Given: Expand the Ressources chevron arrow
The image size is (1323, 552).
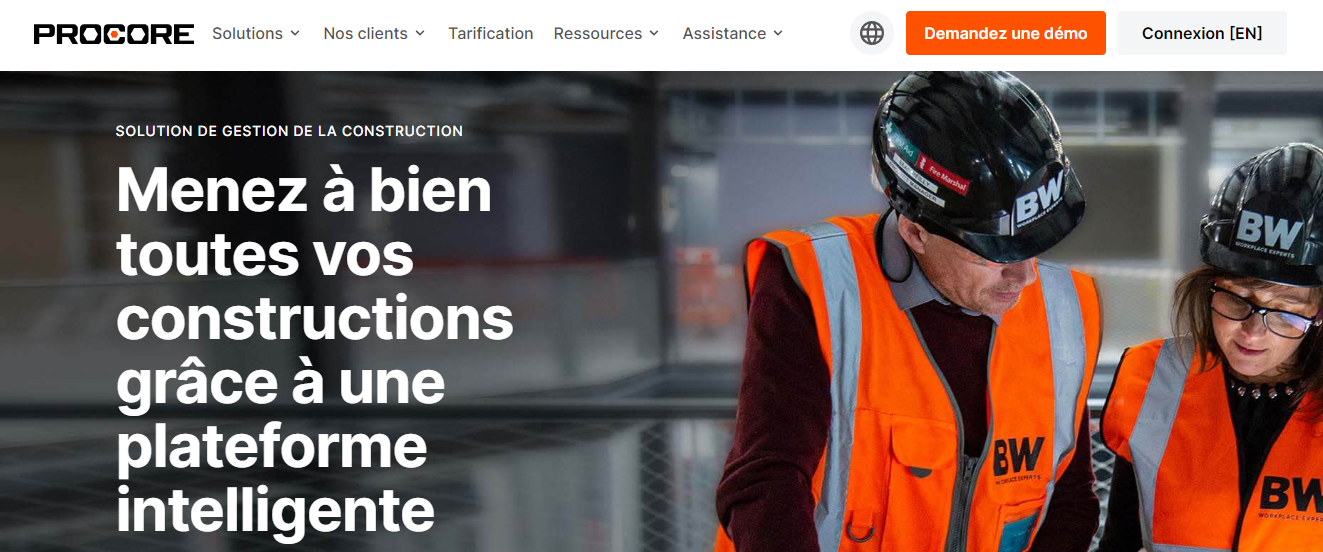Looking at the screenshot, I should pos(654,34).
